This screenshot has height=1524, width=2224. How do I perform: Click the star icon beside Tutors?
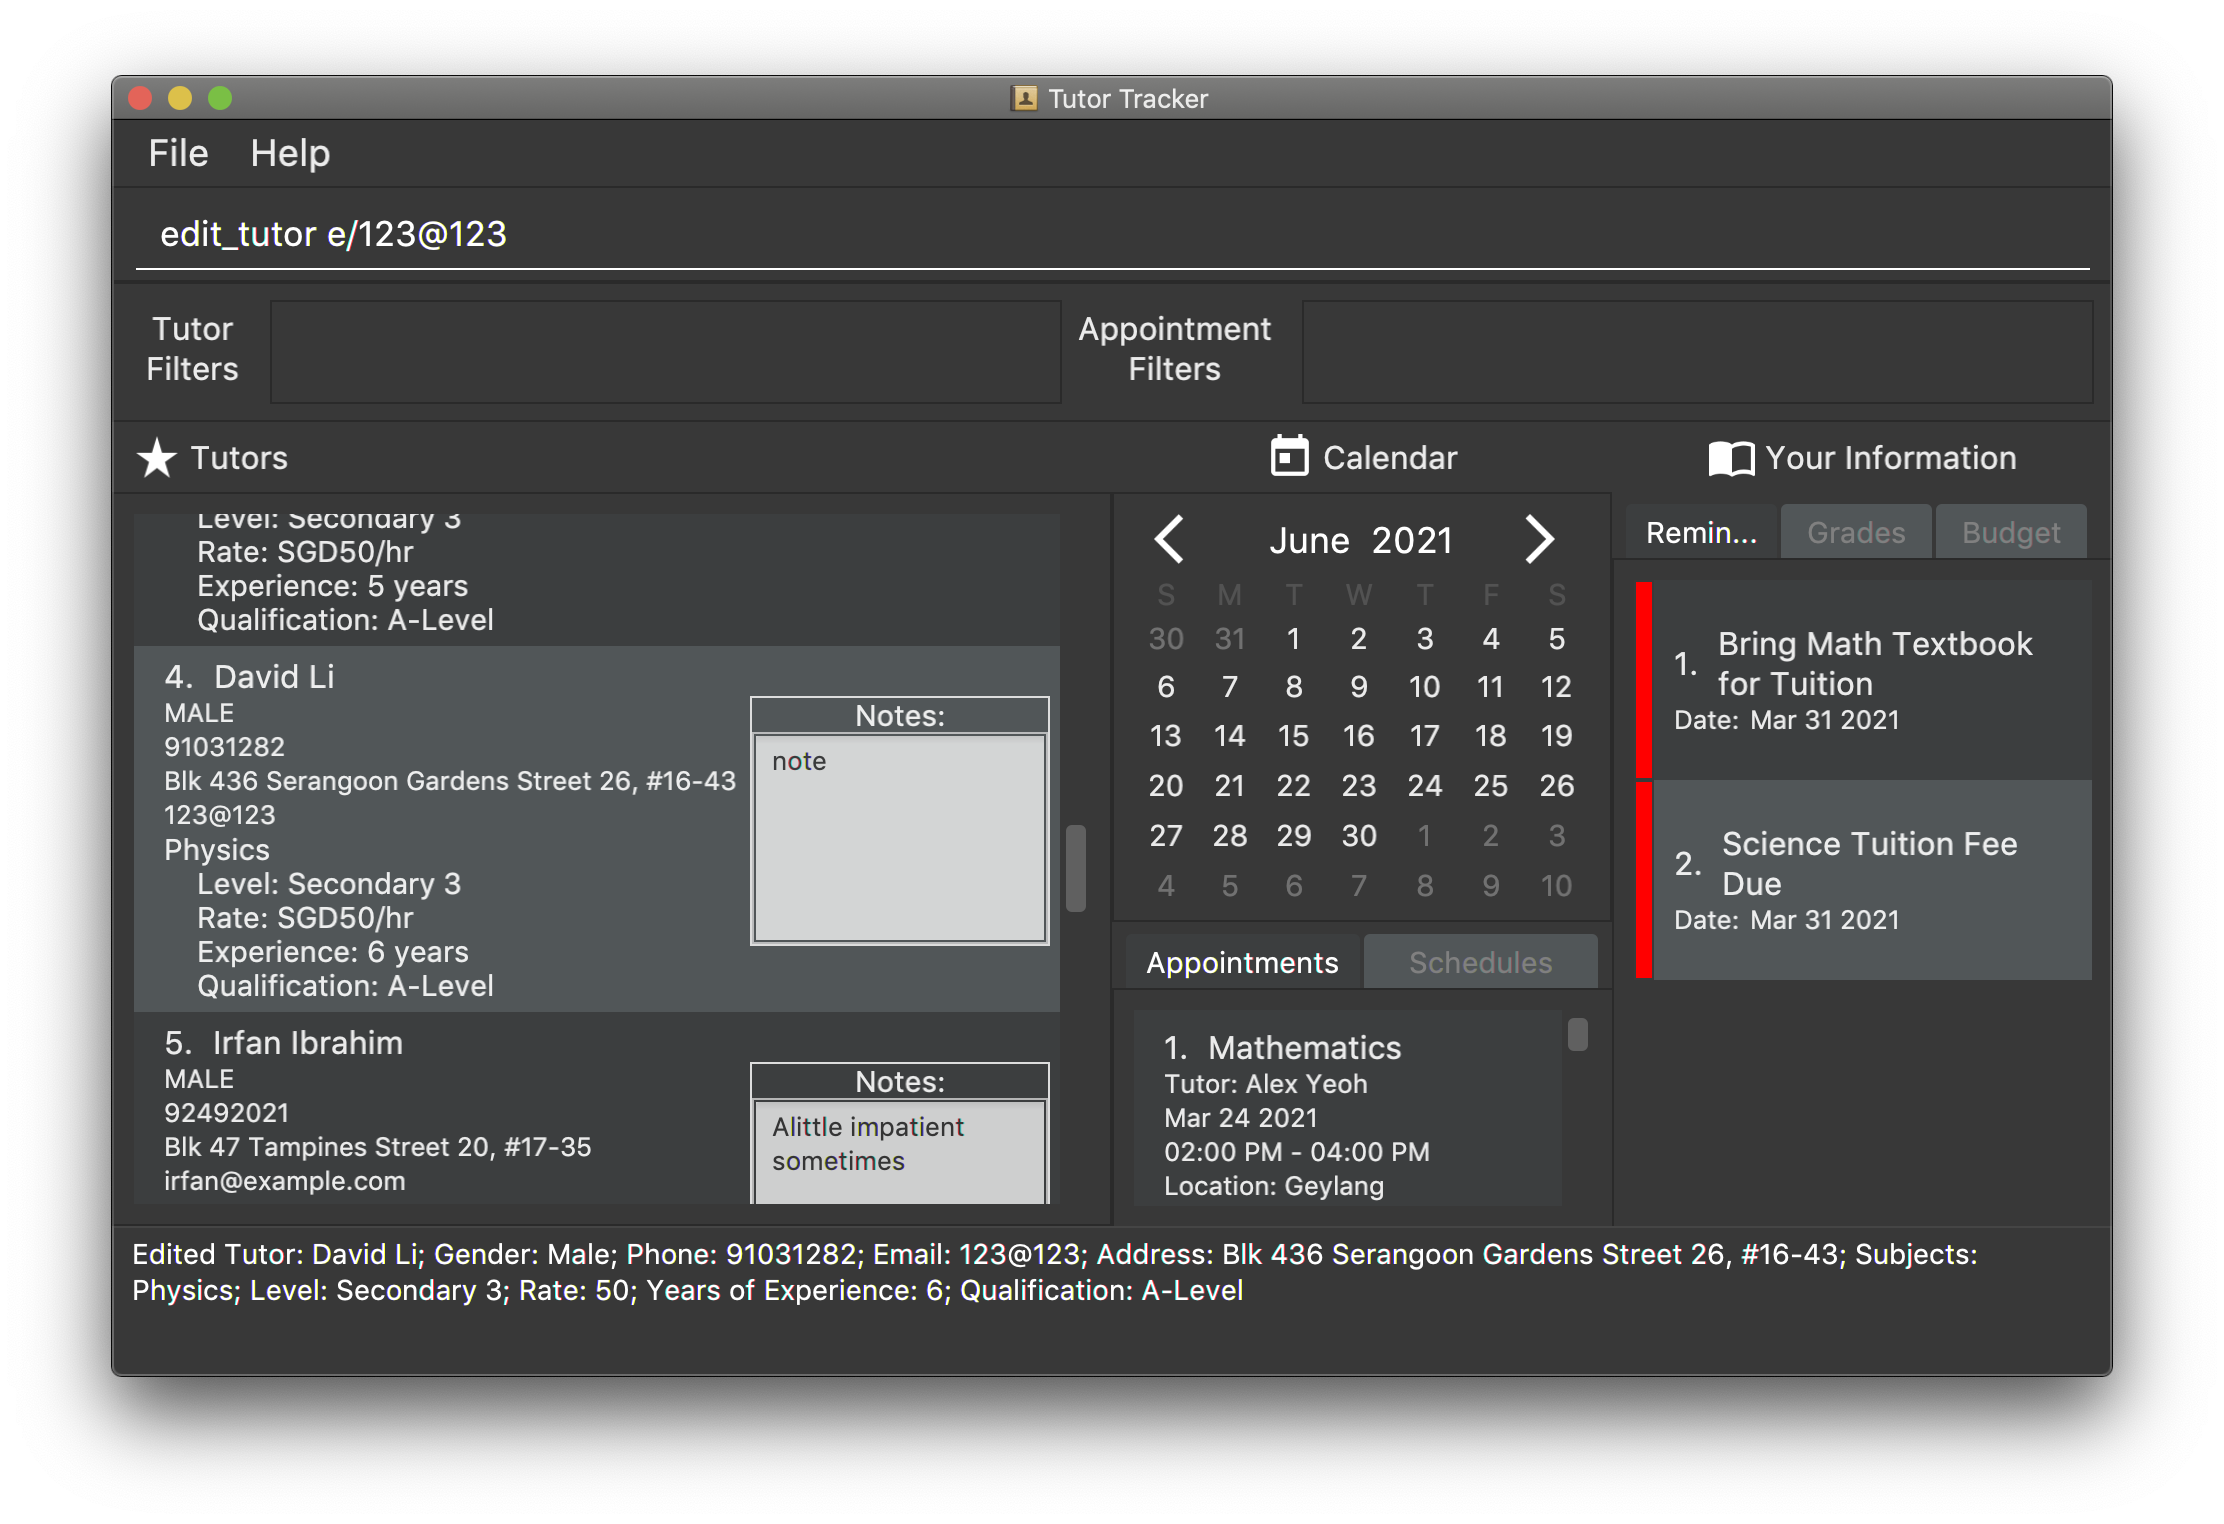(x=157, y=458)
